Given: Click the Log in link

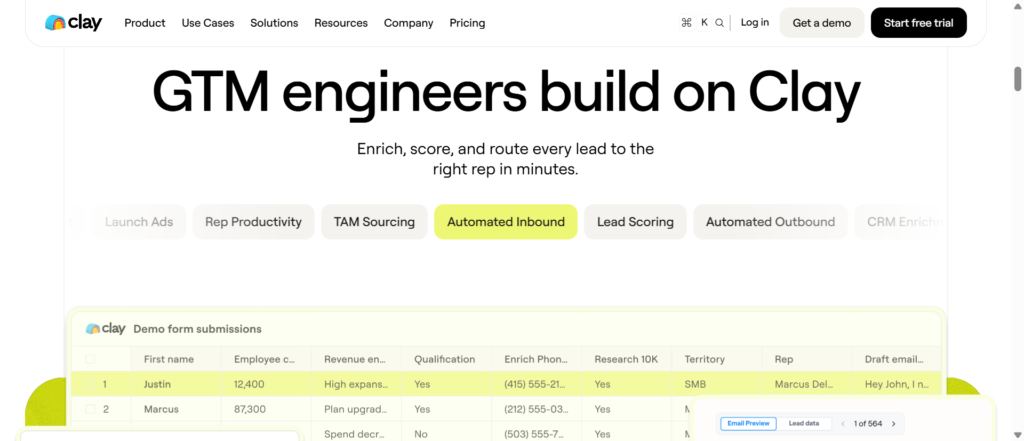Looking at the screenshot, I should coord(755,22).
